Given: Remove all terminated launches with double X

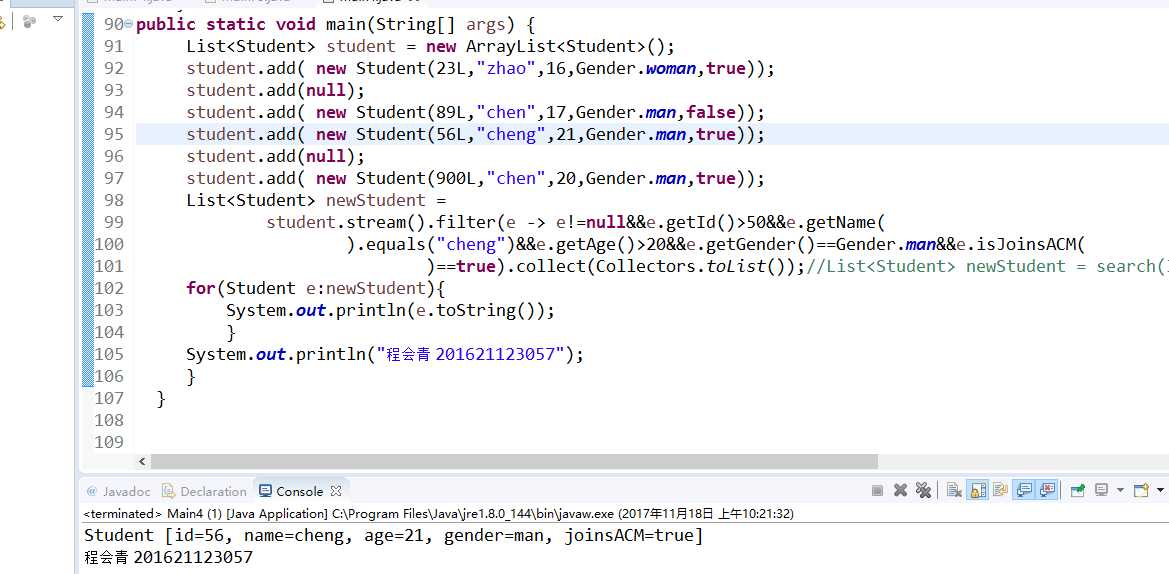Looking at the screenshot, I should click(x=923, y=491).
